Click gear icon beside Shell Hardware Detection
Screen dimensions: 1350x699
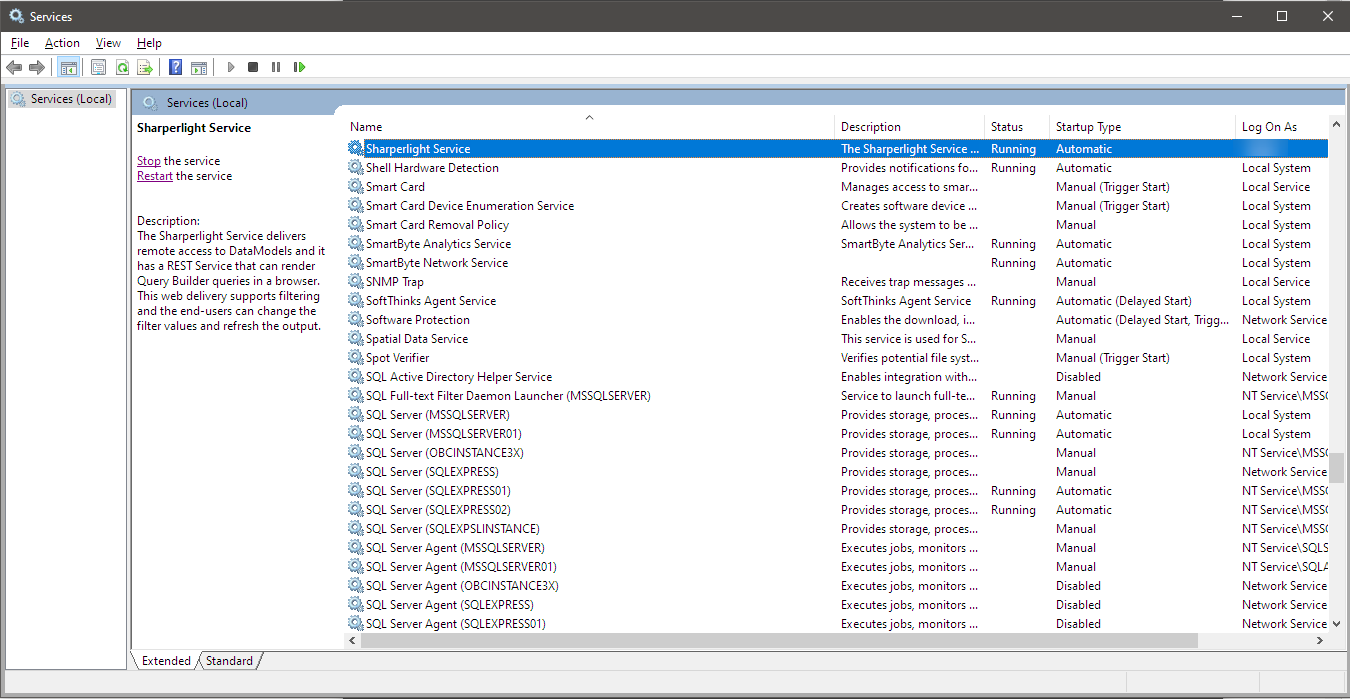[355, 167]
